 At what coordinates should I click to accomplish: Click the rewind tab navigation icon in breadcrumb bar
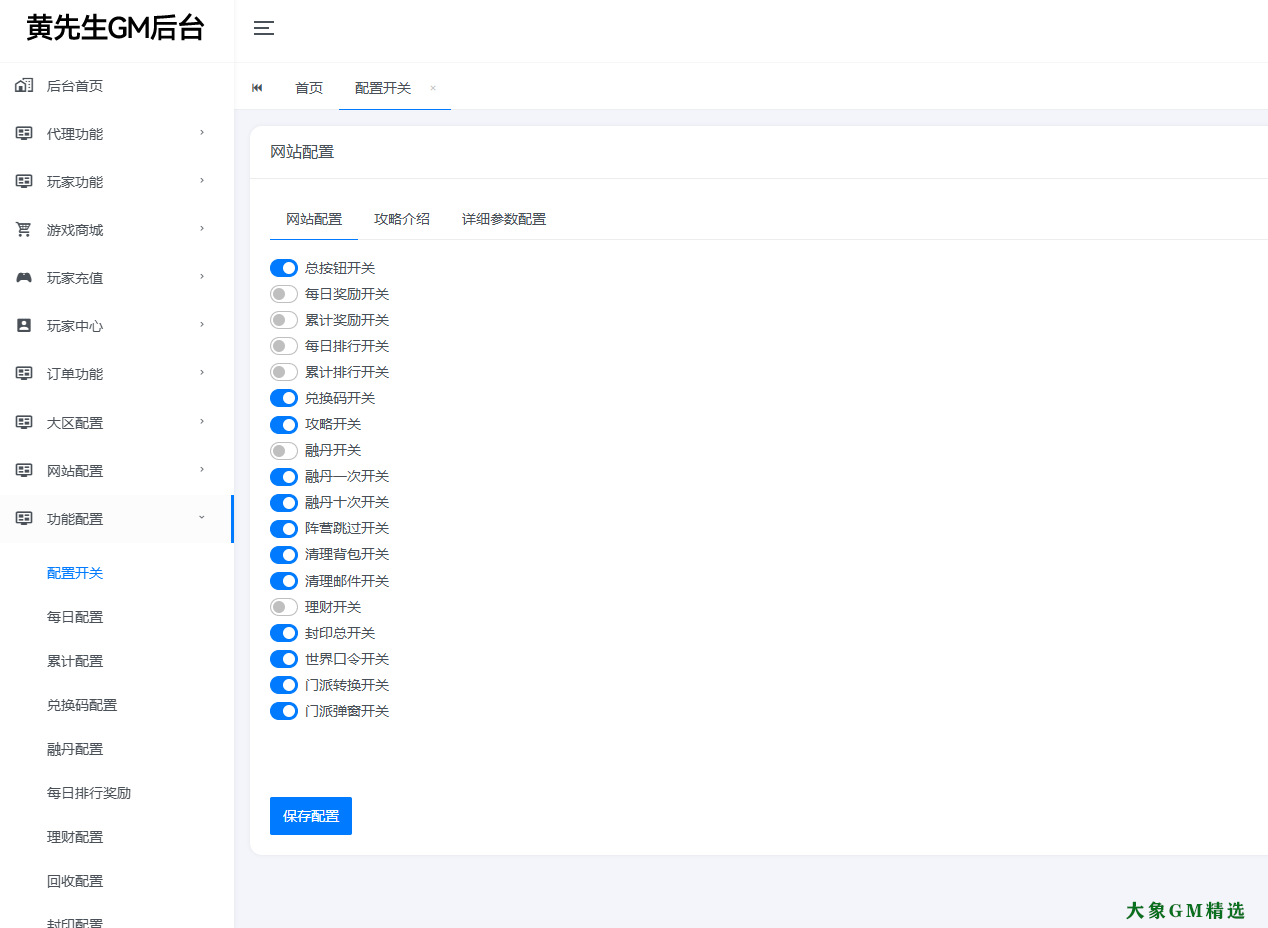(257, 88)
